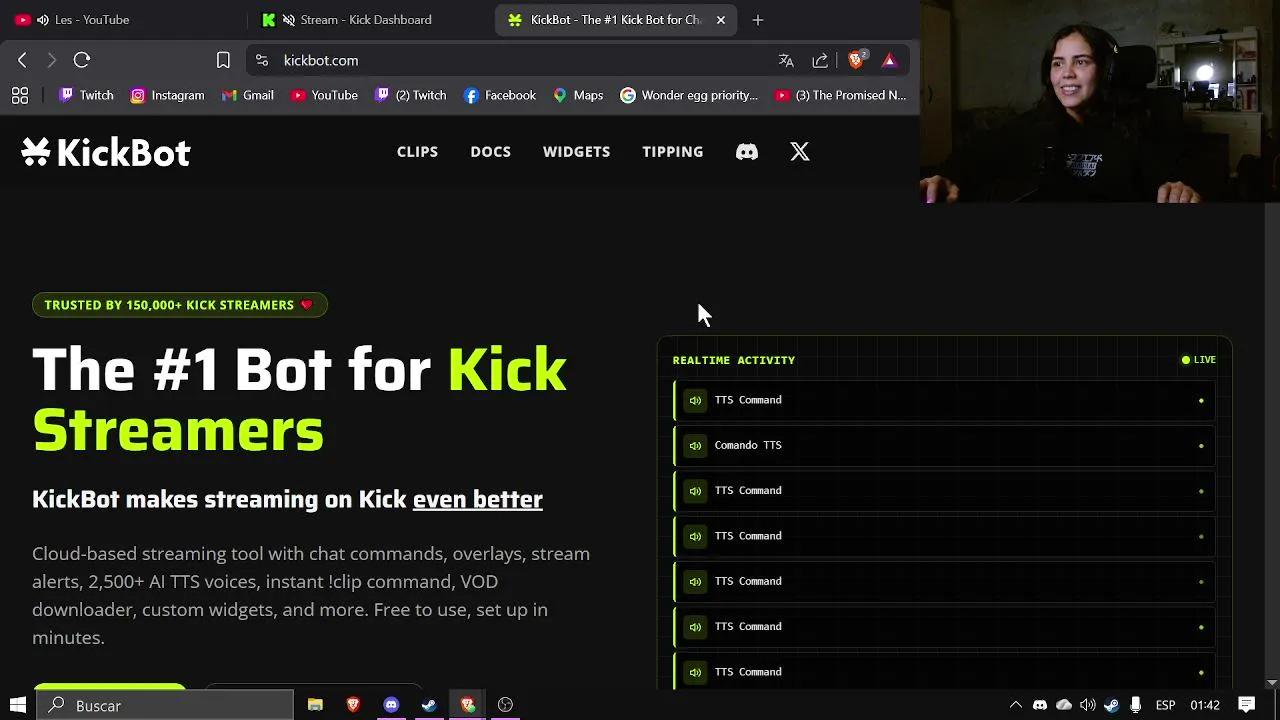This screenshot has width=1280, height=720.
Task: Open OBS Studio from taskbar
Action: [505, 705]
